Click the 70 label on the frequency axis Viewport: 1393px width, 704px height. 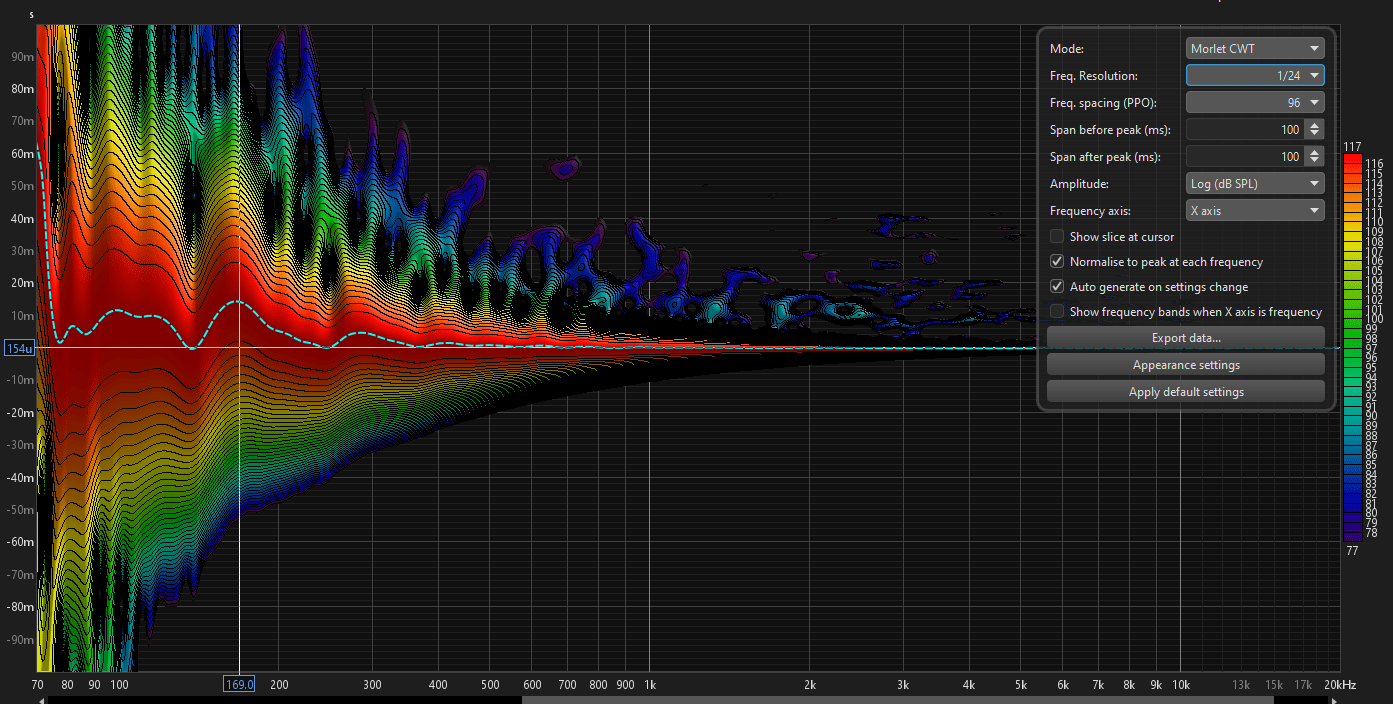click(x=37, y=685)
